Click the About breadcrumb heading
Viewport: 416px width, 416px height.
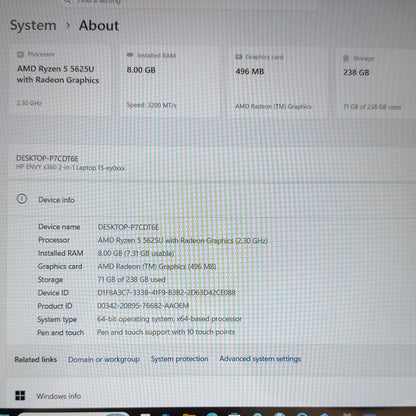[x=99, y=26]
